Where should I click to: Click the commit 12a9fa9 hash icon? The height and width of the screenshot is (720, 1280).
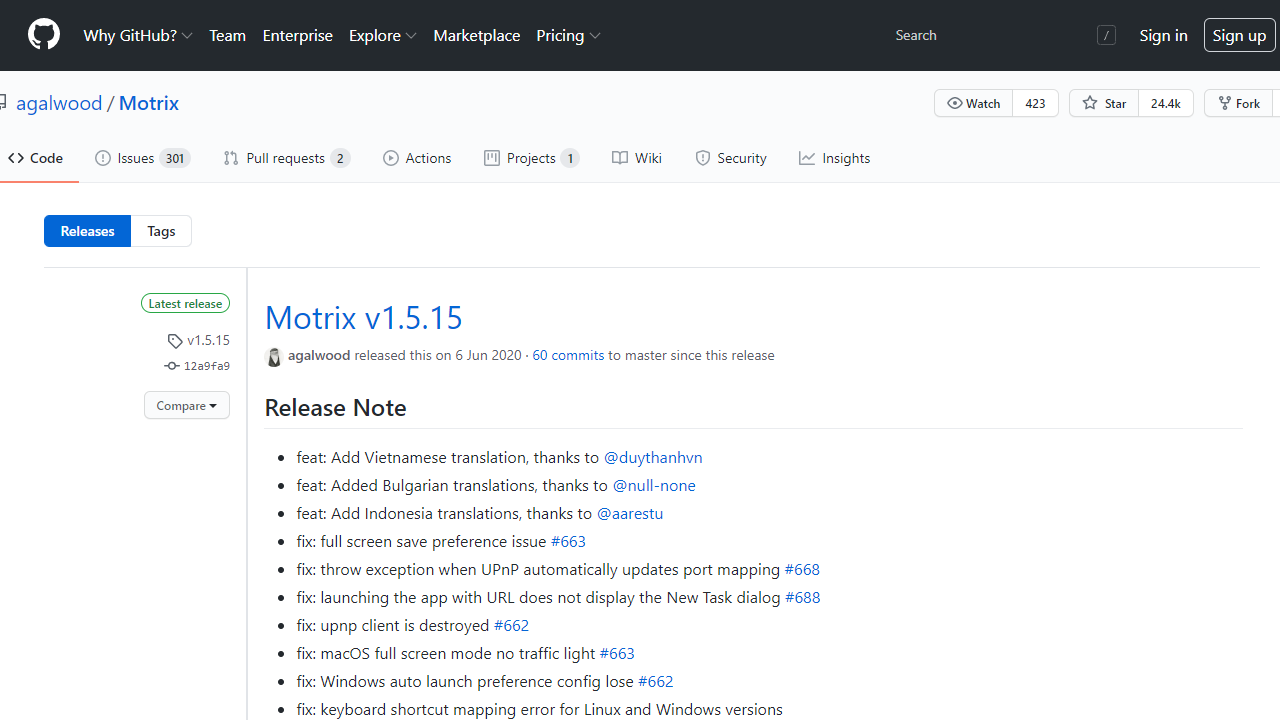point(172,366)
